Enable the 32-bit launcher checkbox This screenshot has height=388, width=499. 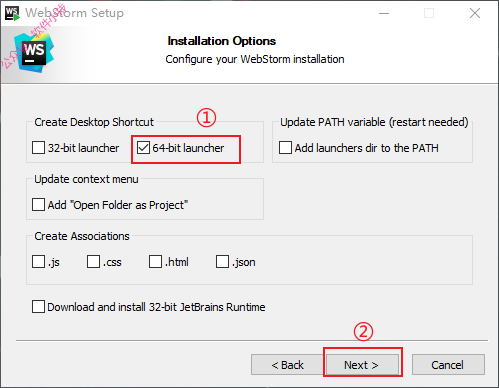(x=38, y=148)
